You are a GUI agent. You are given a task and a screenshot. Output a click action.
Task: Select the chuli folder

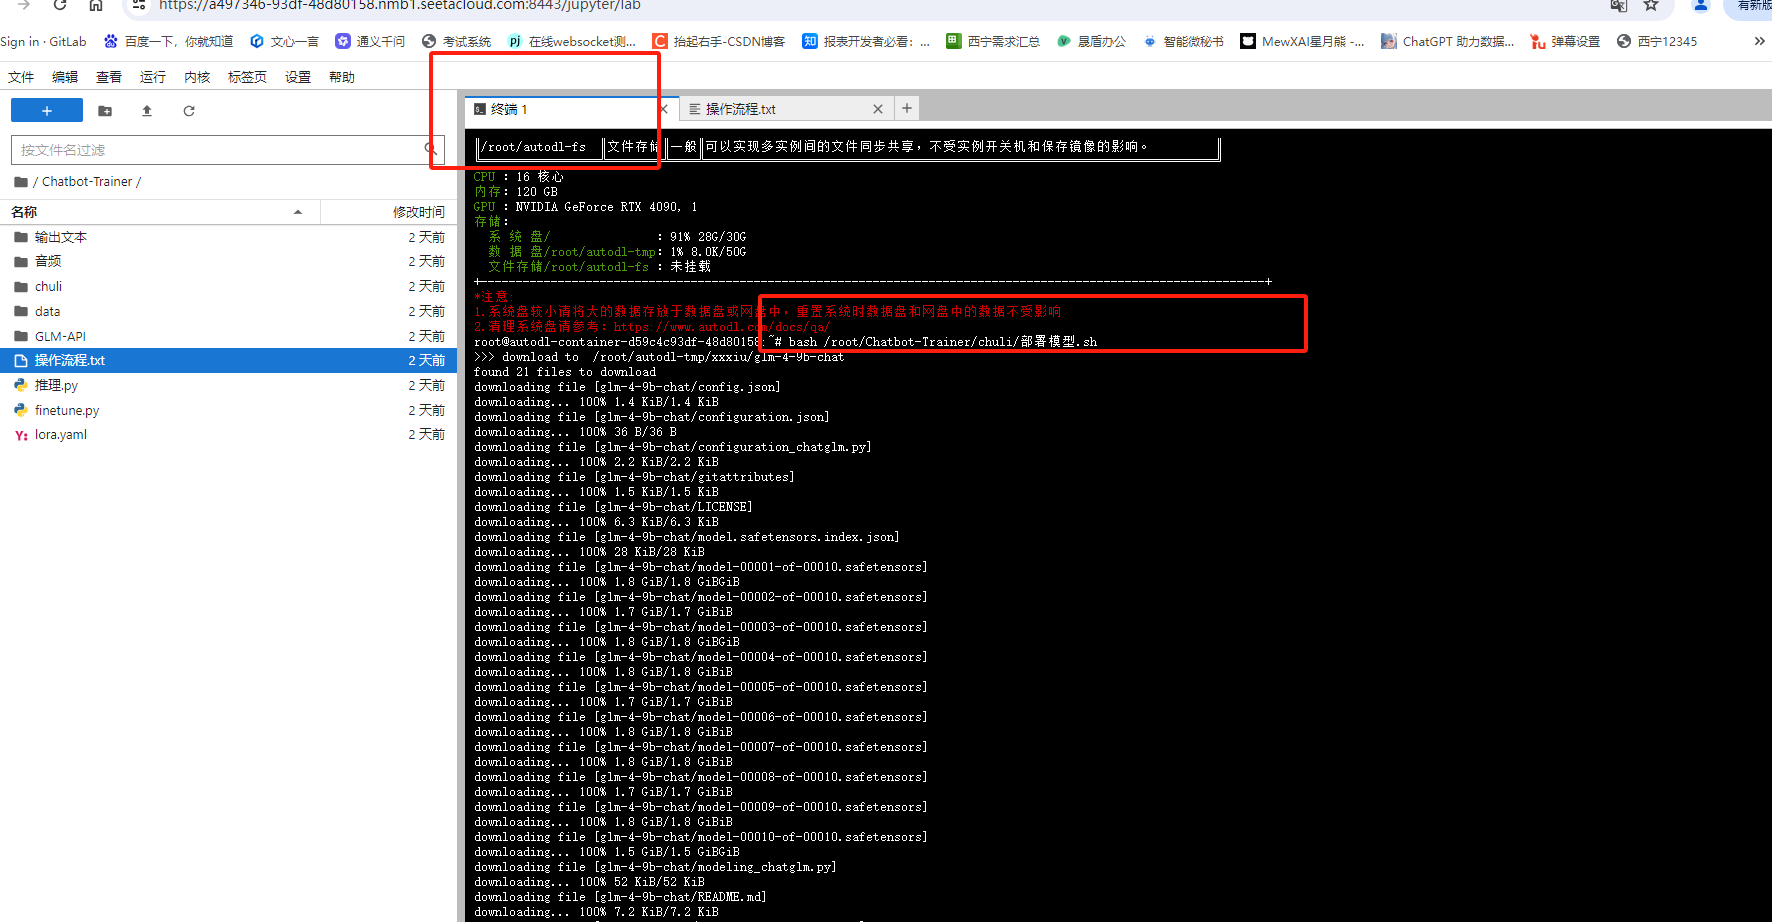click(228, 286)
